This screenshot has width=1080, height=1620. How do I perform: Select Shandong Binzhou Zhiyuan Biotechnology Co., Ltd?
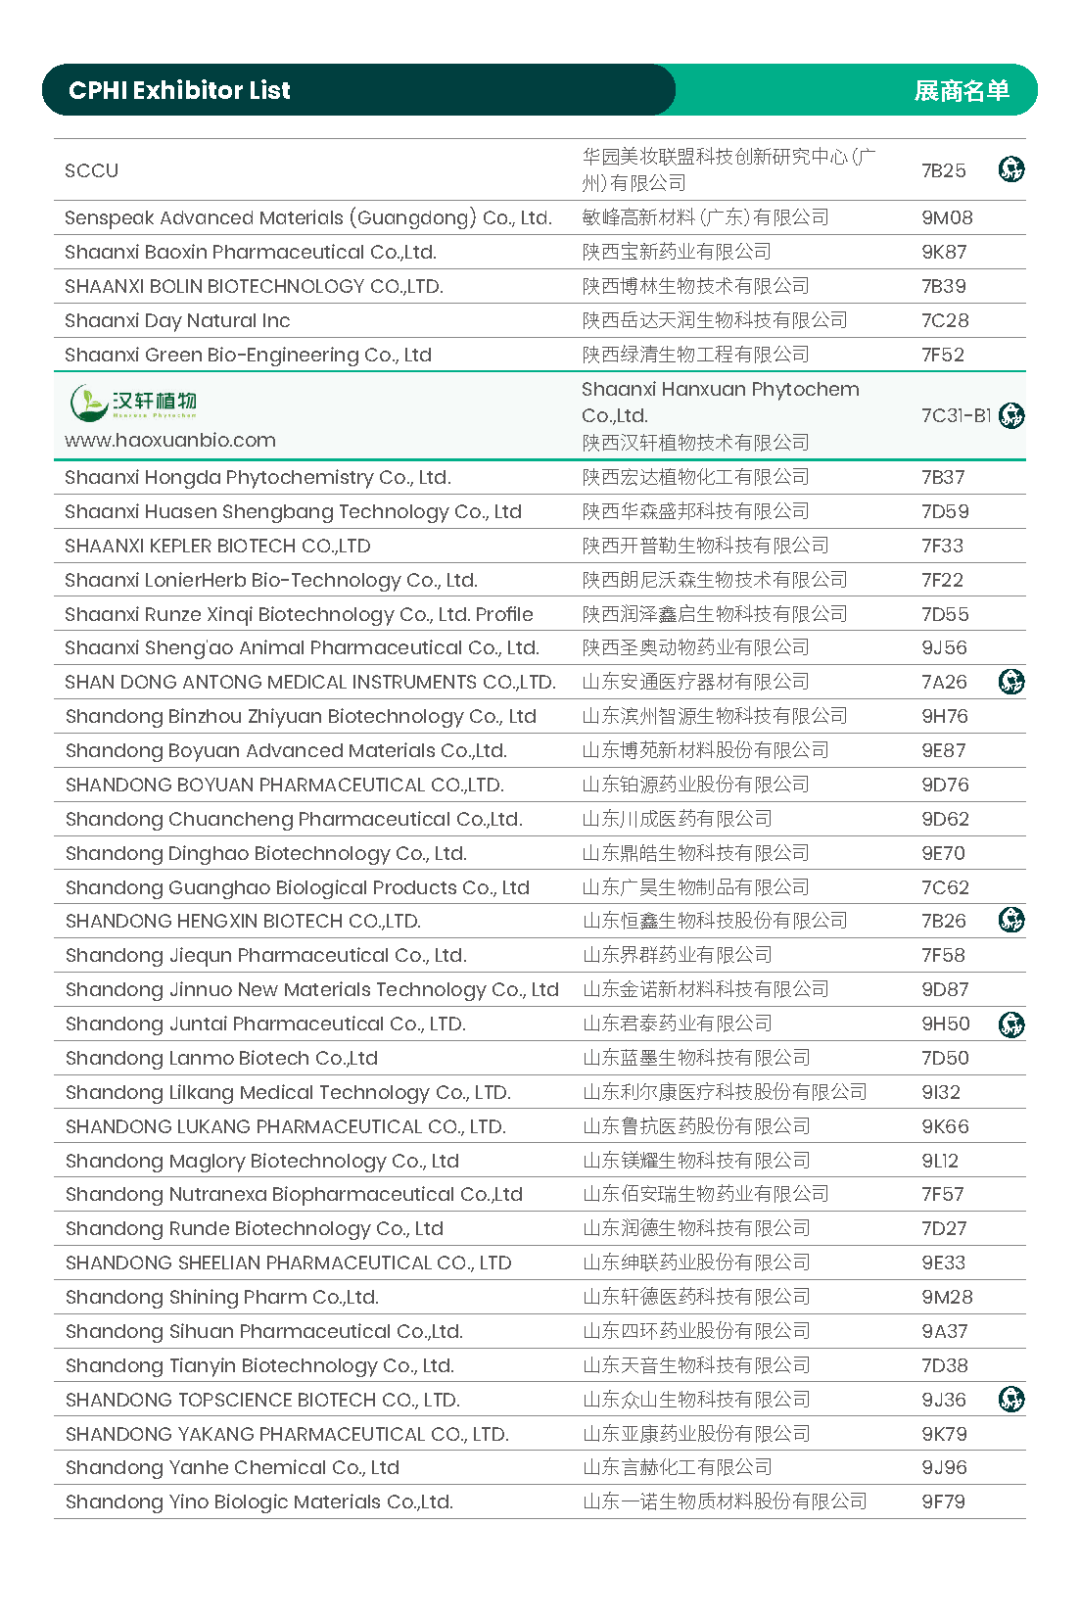301,716
